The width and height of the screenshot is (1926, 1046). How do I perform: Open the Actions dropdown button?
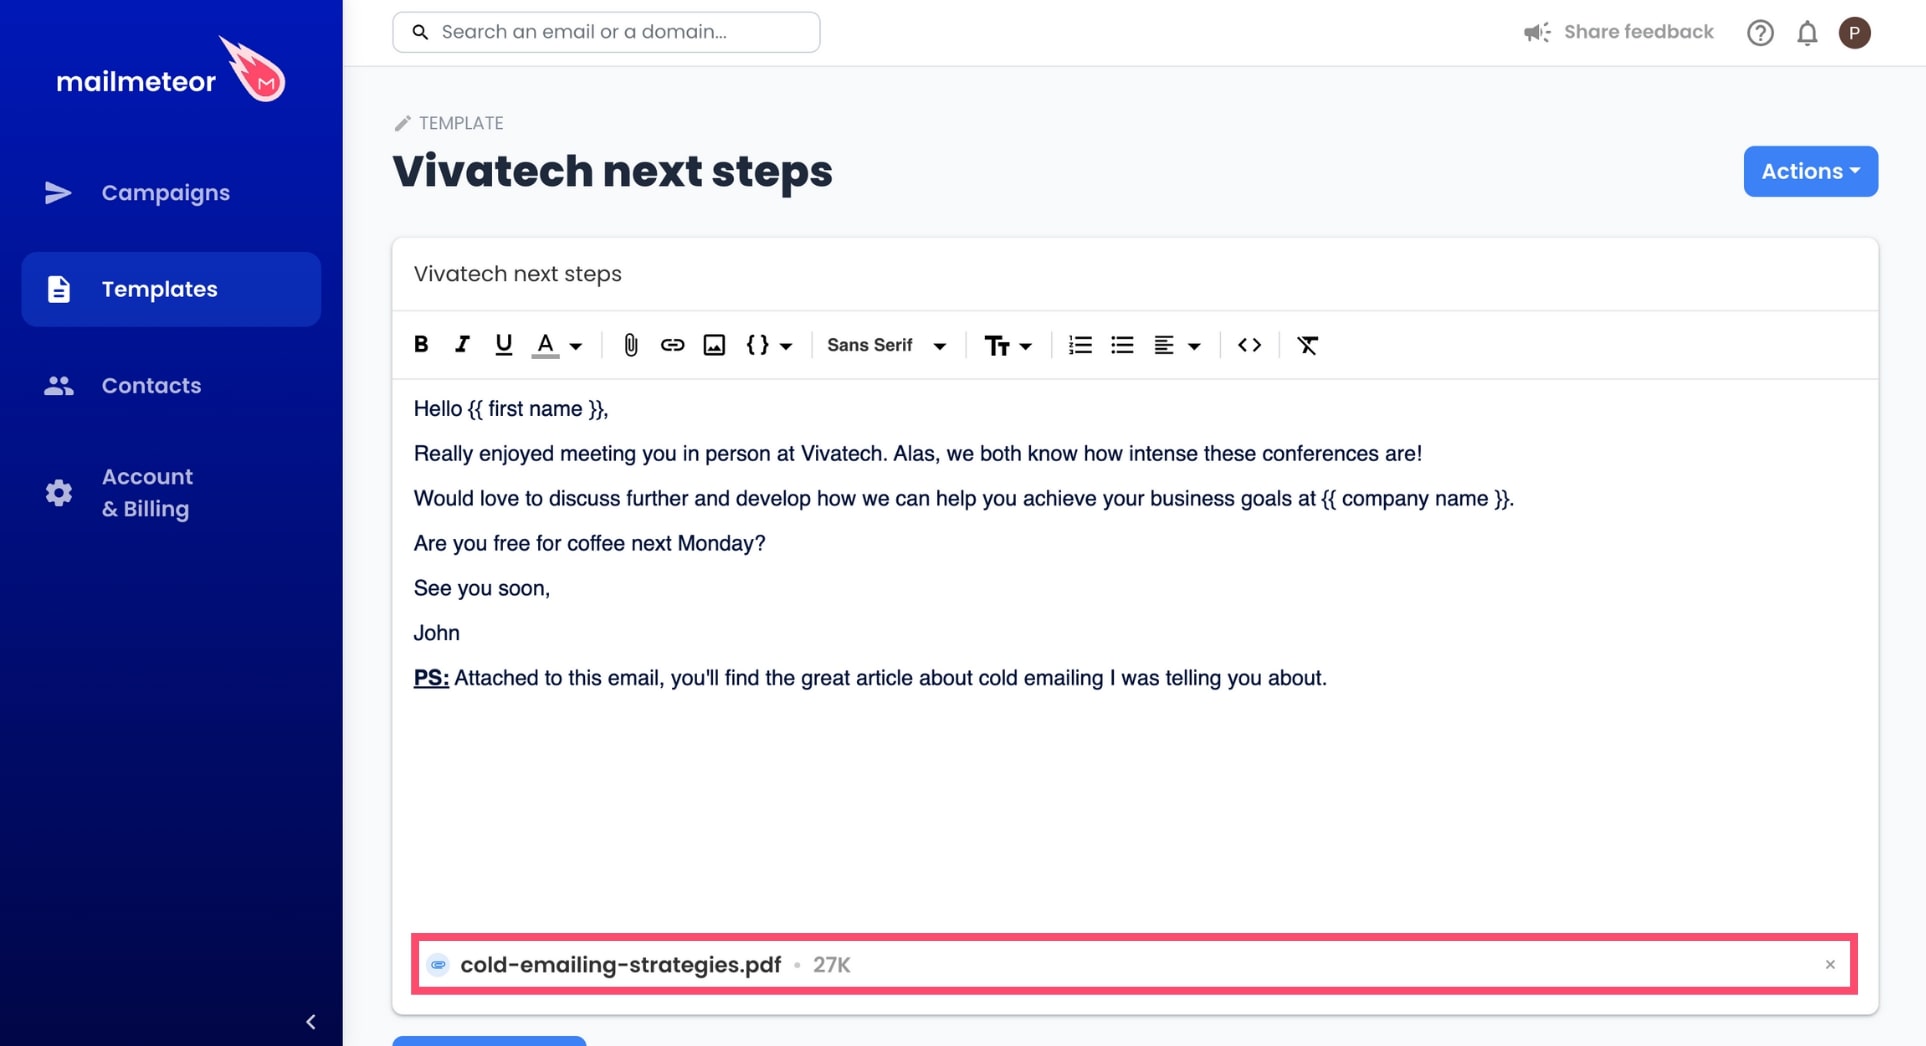click(1810, 171)
